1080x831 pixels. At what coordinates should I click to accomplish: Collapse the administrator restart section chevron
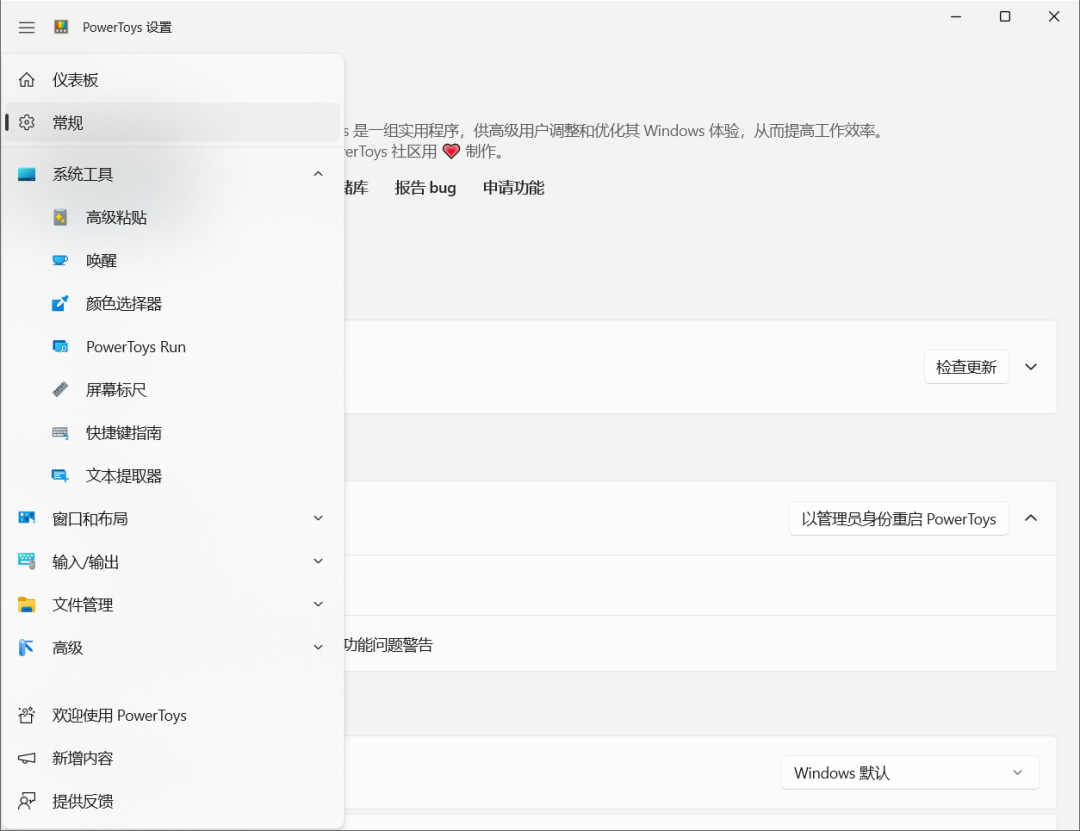click(1031, 518)
